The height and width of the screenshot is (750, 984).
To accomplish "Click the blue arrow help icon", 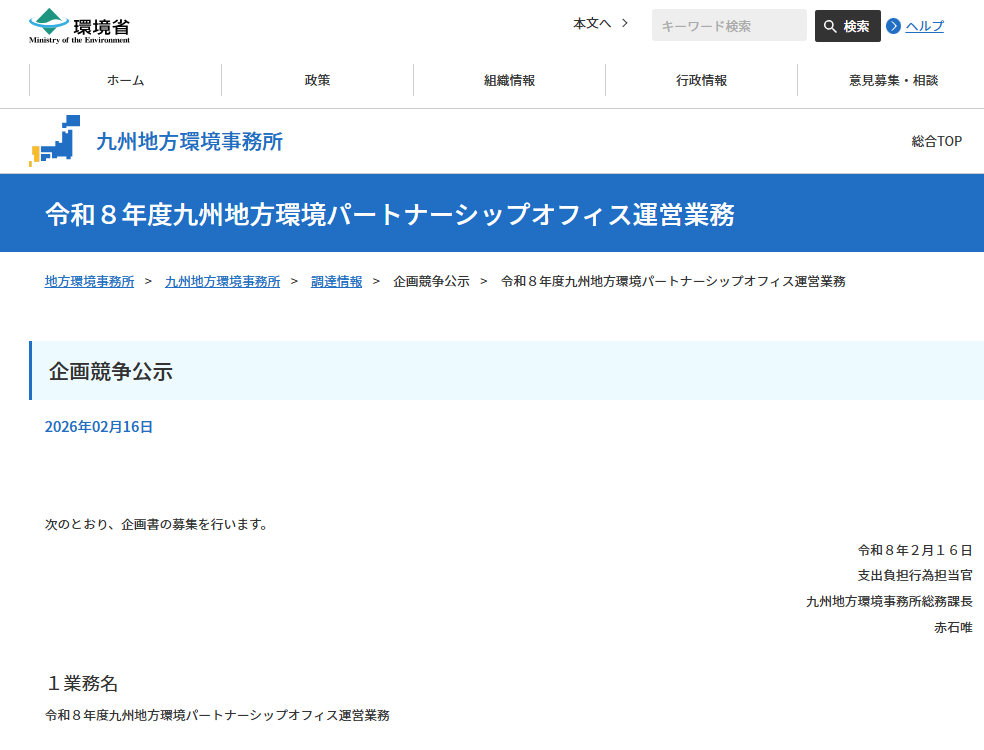I will 893,26.
